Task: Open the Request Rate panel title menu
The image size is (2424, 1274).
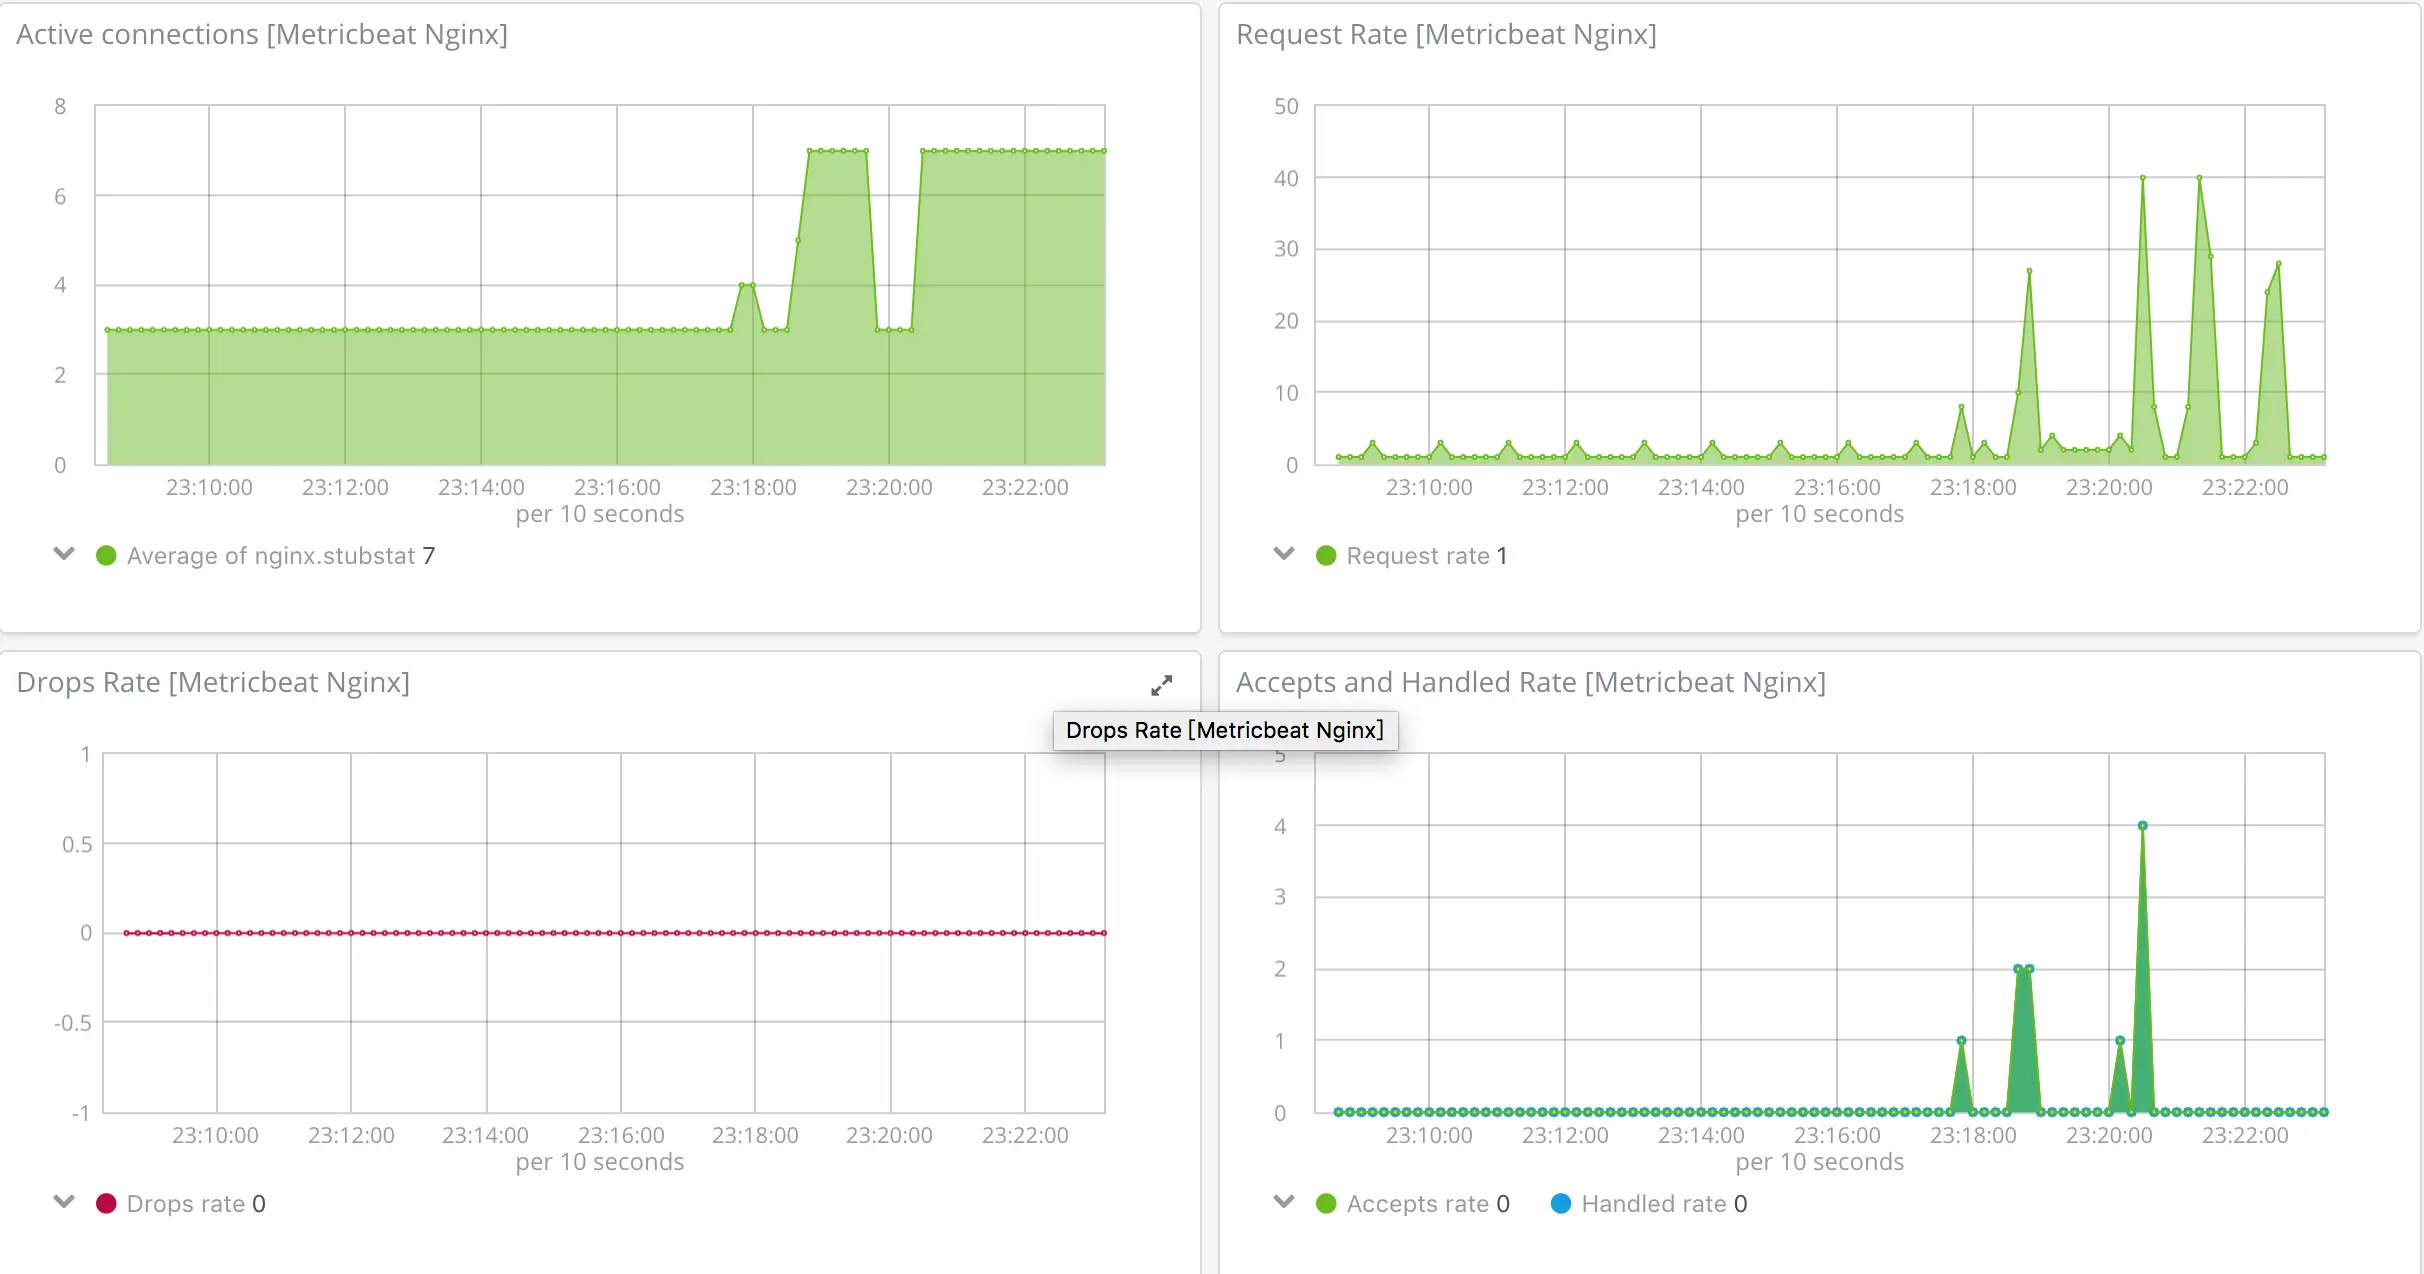Action: (1445, 34)
